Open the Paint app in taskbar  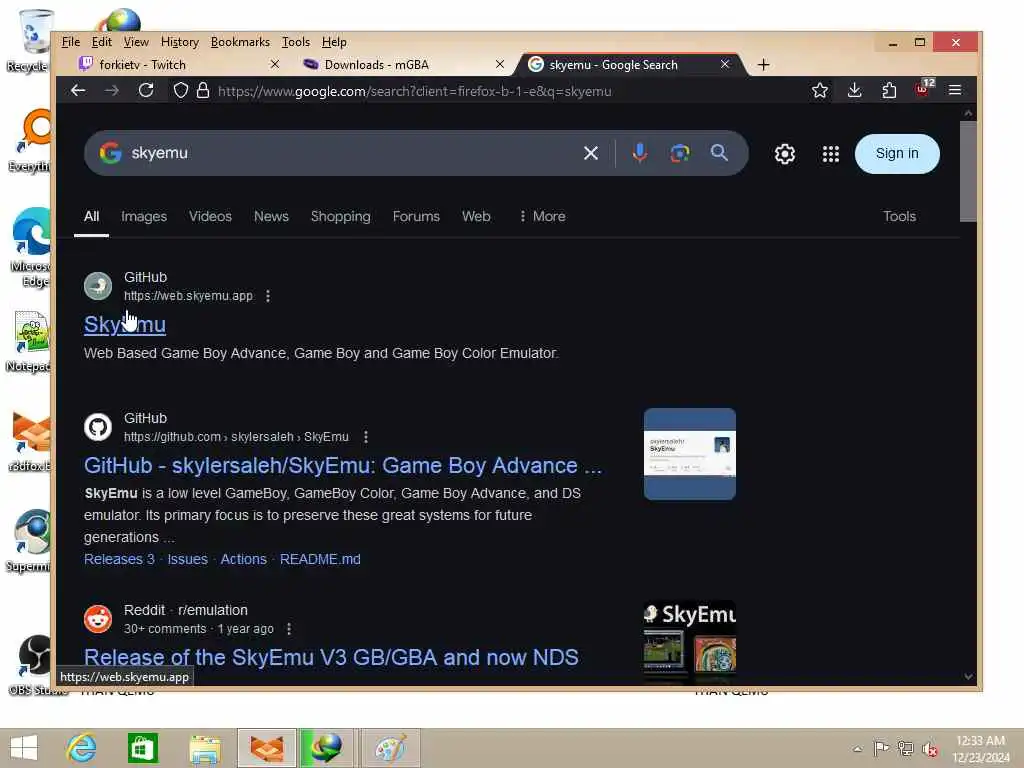(x=391, y=748)
